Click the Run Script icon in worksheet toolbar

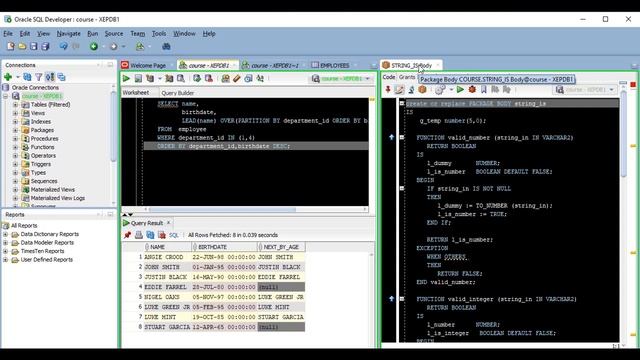(138, 78)
